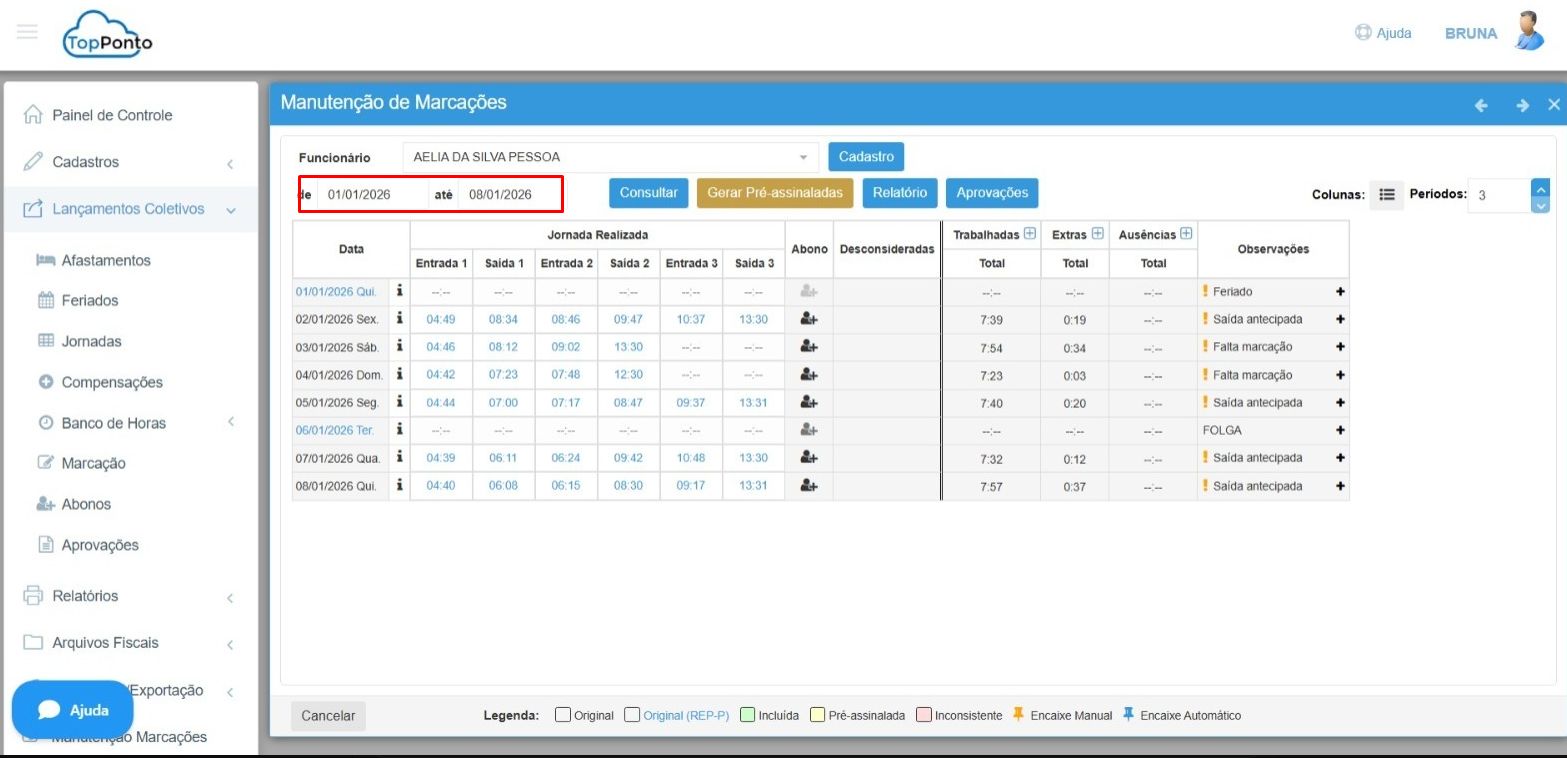The width and height of the screenshot is (1567, 758).
Task: Click the BRUNA user avatar
Action: coord(1528,32)
